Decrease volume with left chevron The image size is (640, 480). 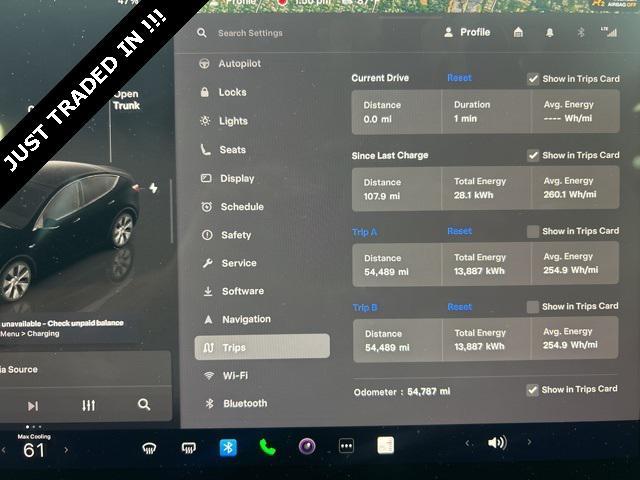(x=468, y=443)
